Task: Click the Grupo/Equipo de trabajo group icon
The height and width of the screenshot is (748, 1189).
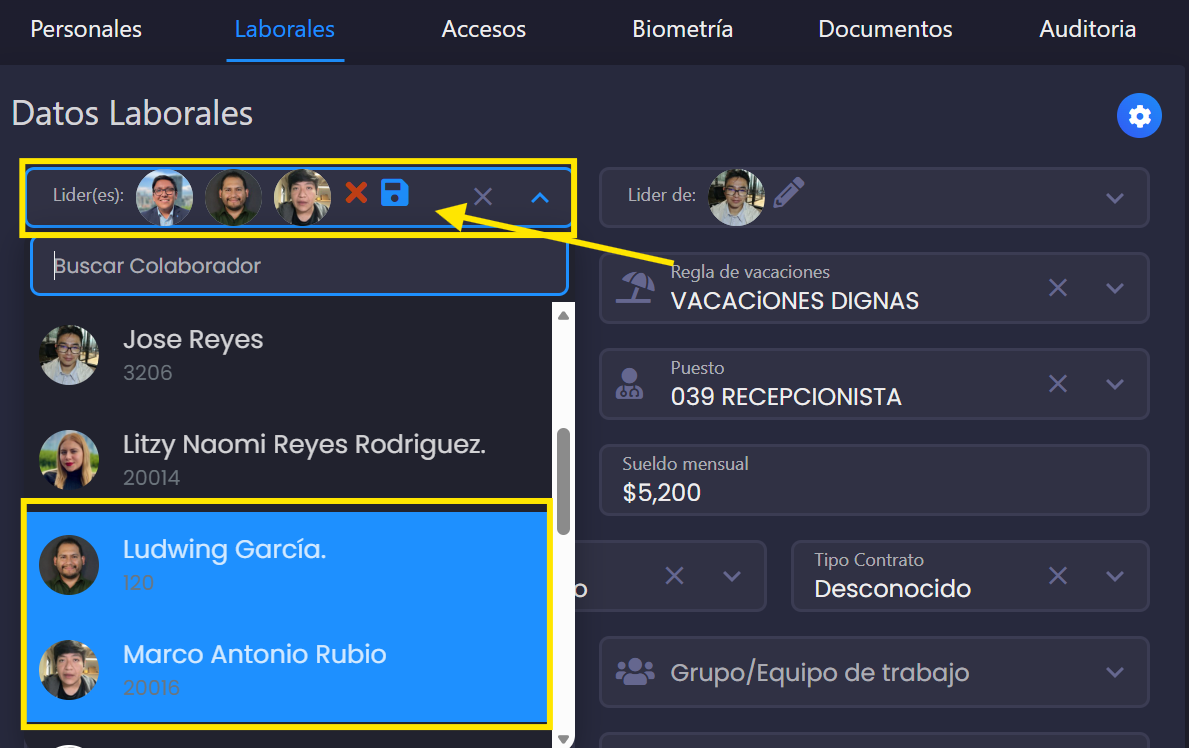Action: click(x=635, y=672)
